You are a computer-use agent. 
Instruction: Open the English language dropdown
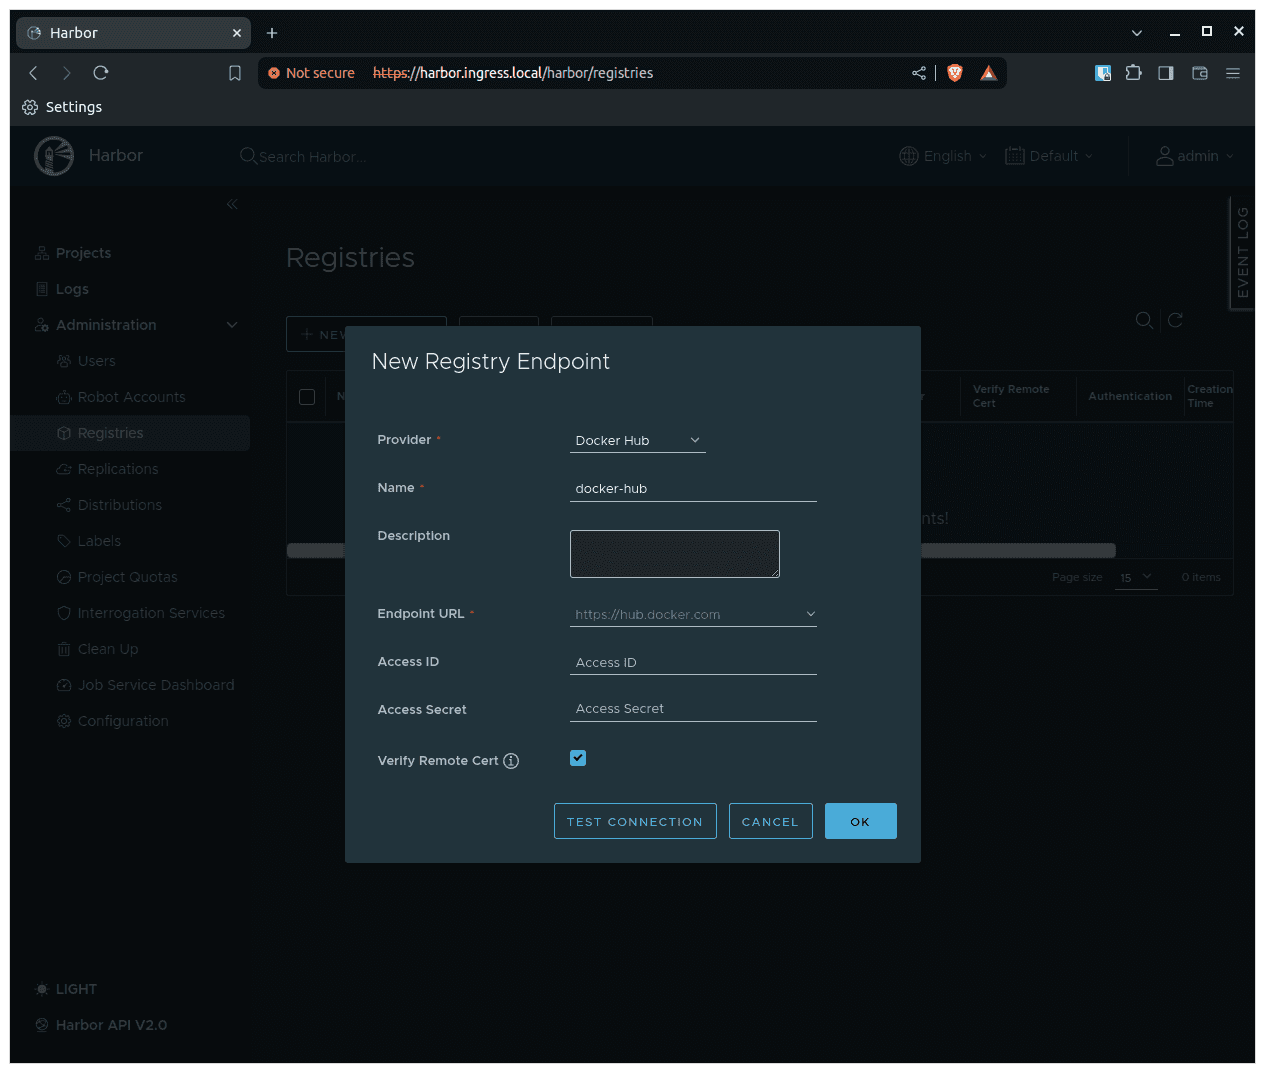[x=943, y=156]
